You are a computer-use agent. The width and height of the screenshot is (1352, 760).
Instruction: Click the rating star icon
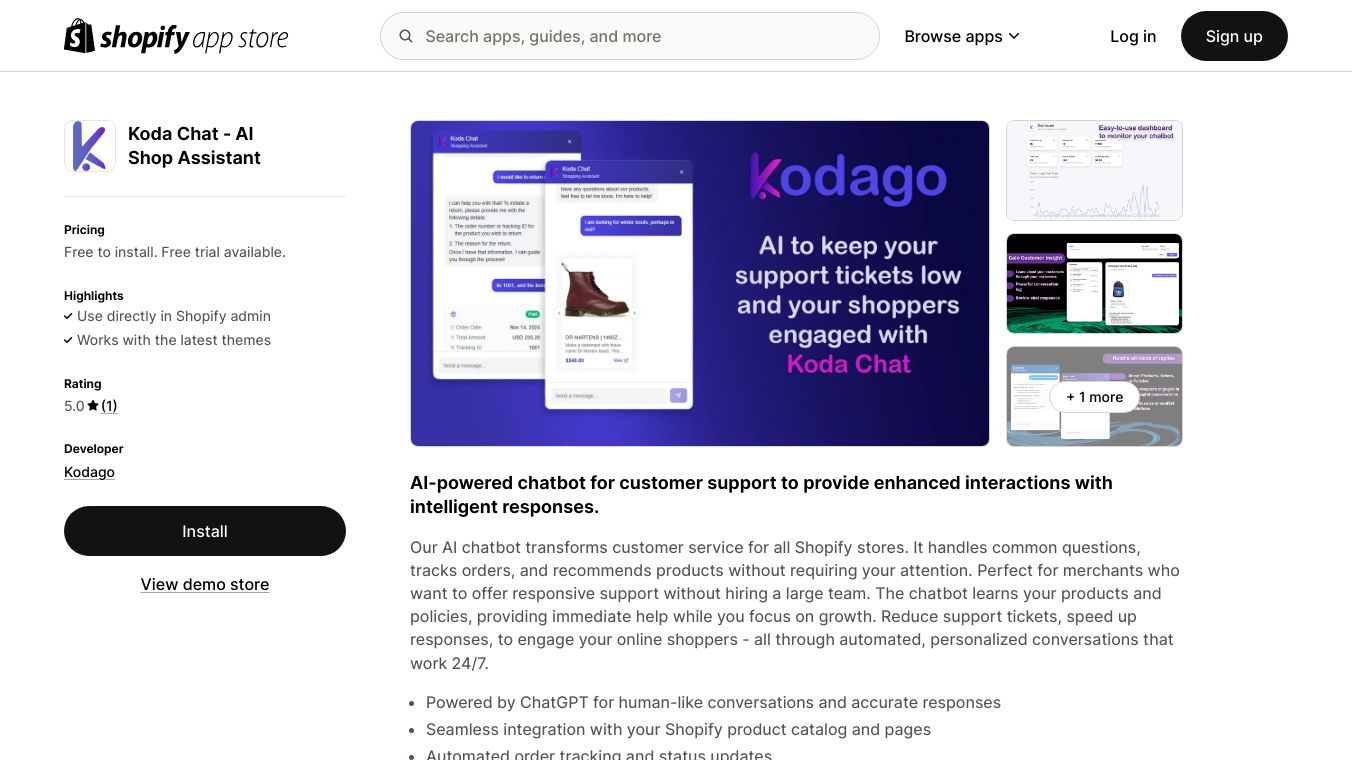point(93,406)
